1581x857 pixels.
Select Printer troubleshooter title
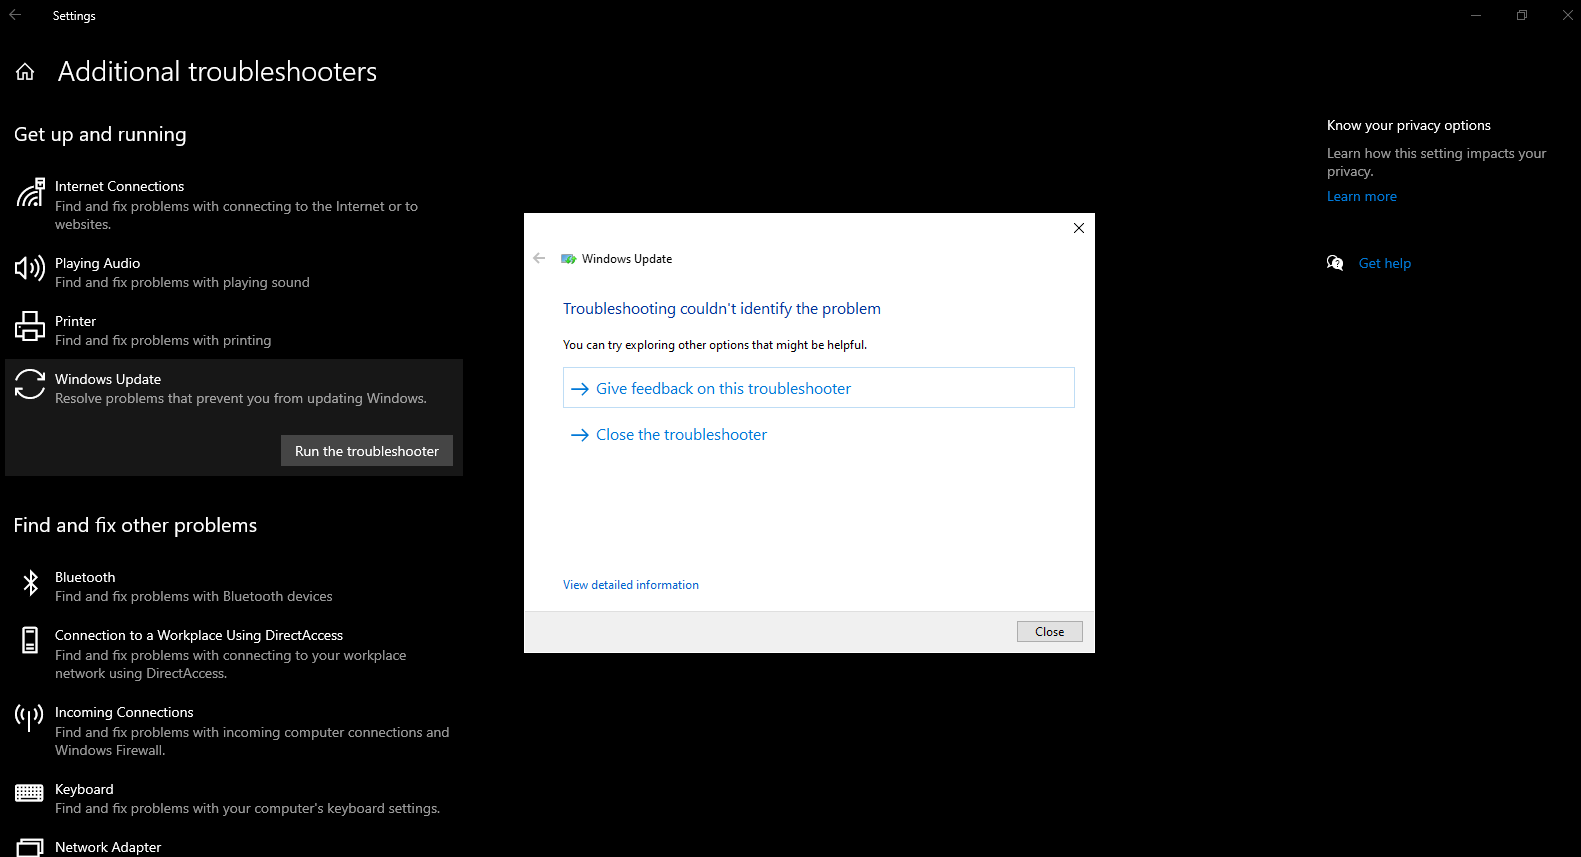pos(76,322)
